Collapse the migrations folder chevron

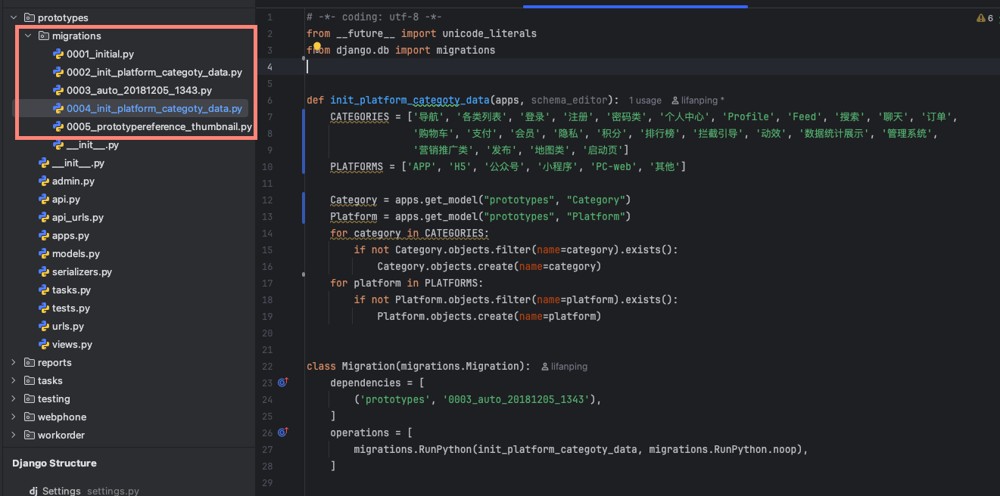[27, 36]
